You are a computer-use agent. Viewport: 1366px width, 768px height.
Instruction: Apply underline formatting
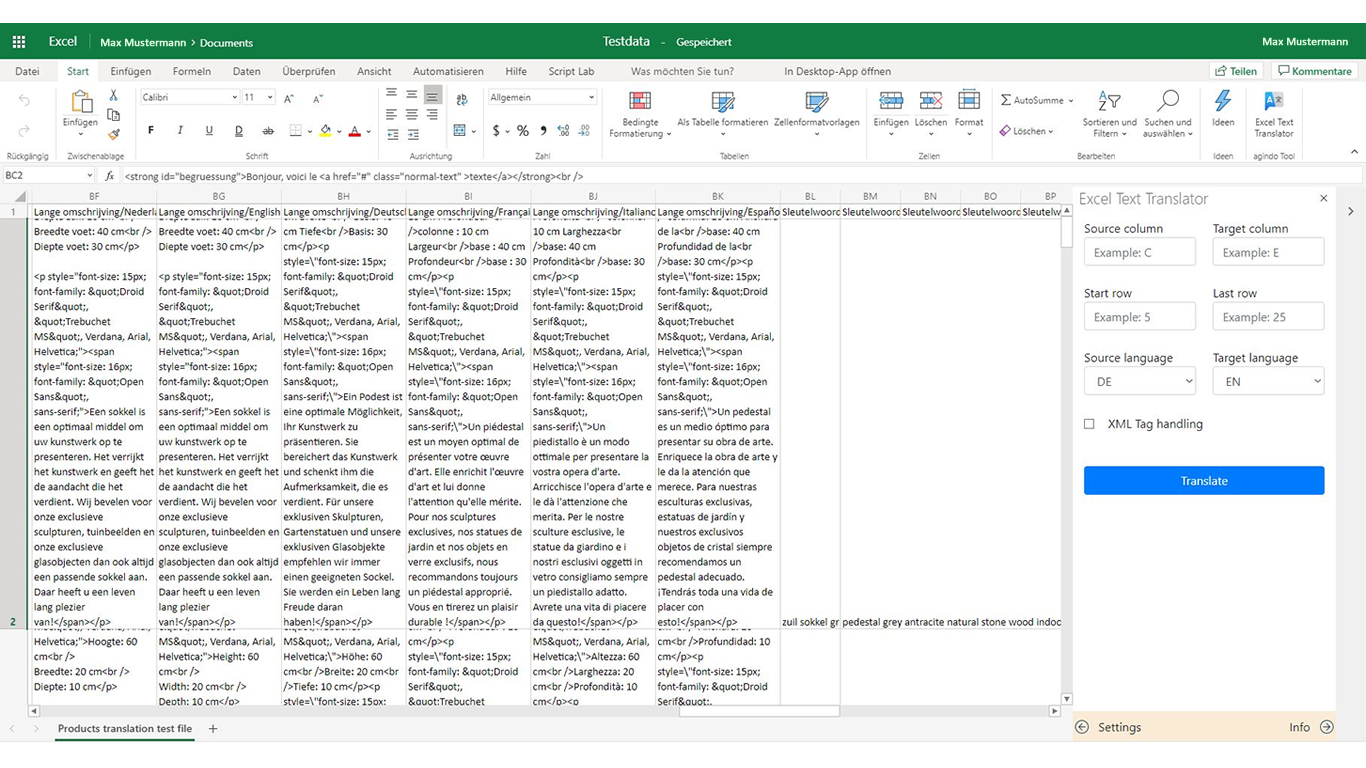point(209,131)
